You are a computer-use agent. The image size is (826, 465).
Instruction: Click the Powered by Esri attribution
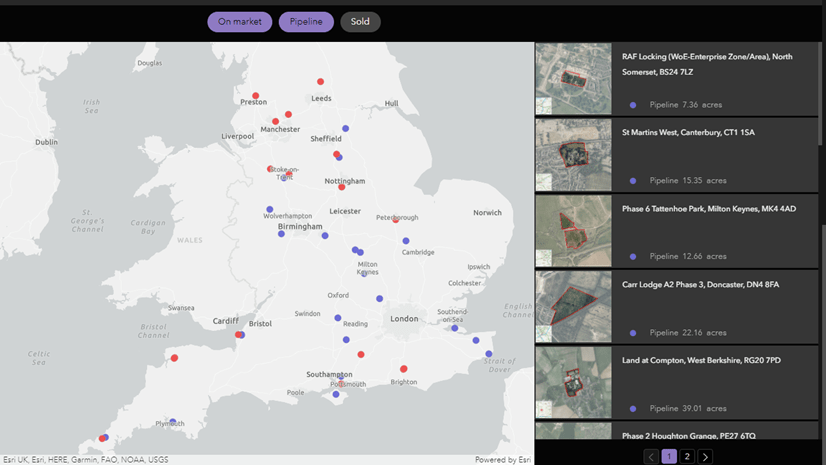tap(503, 460)
